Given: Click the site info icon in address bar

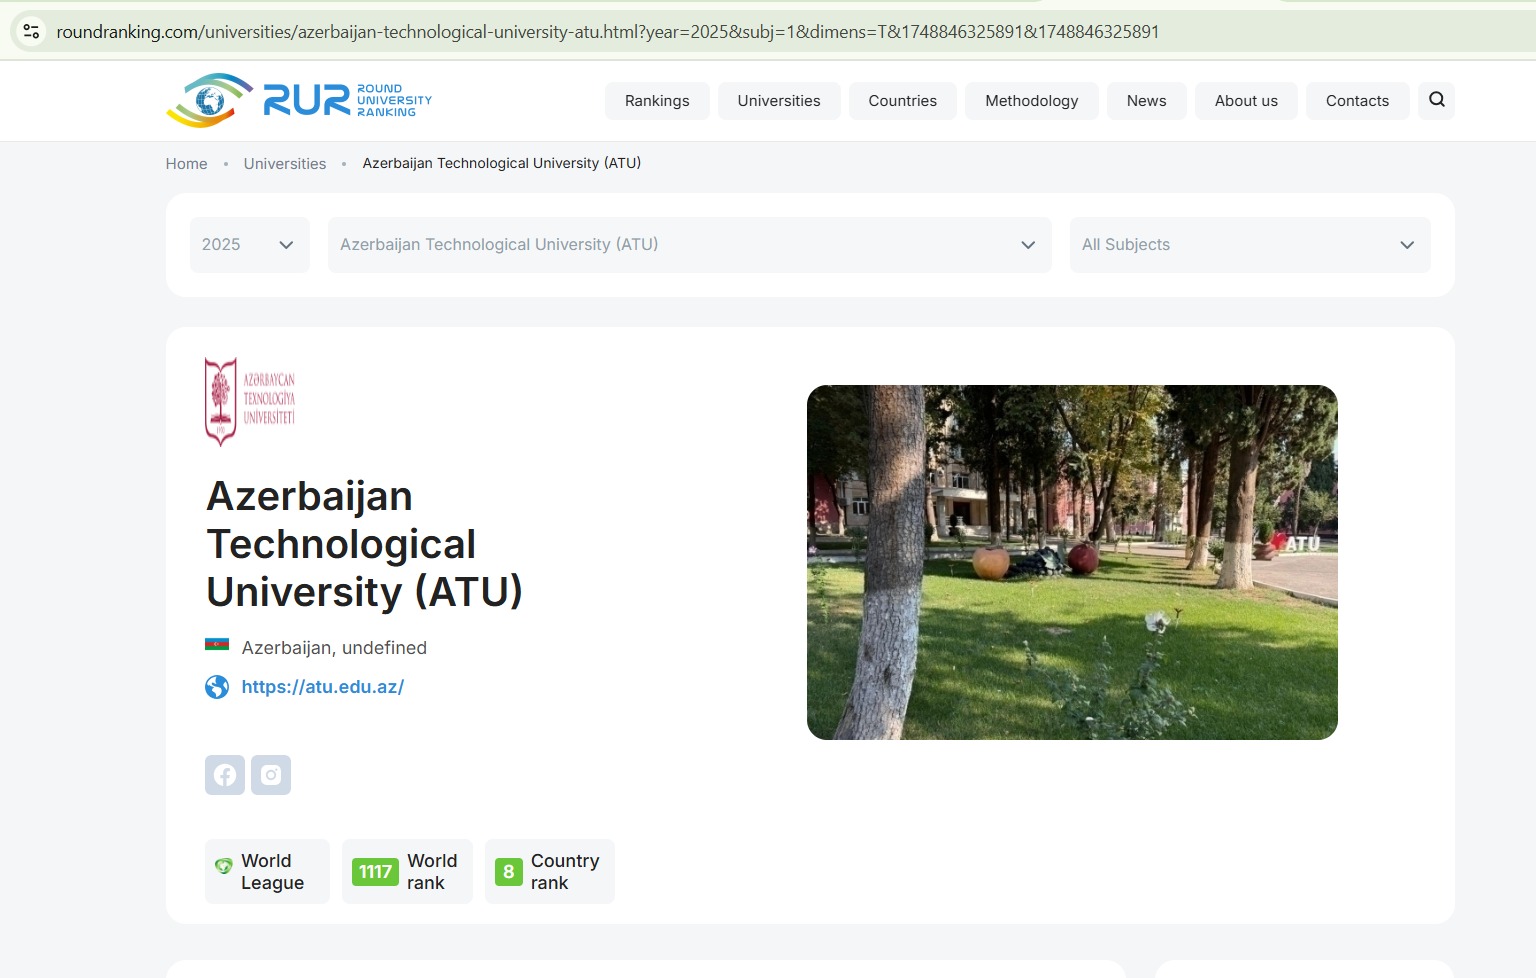Looking at the screenshot, I should coord(32,31).
